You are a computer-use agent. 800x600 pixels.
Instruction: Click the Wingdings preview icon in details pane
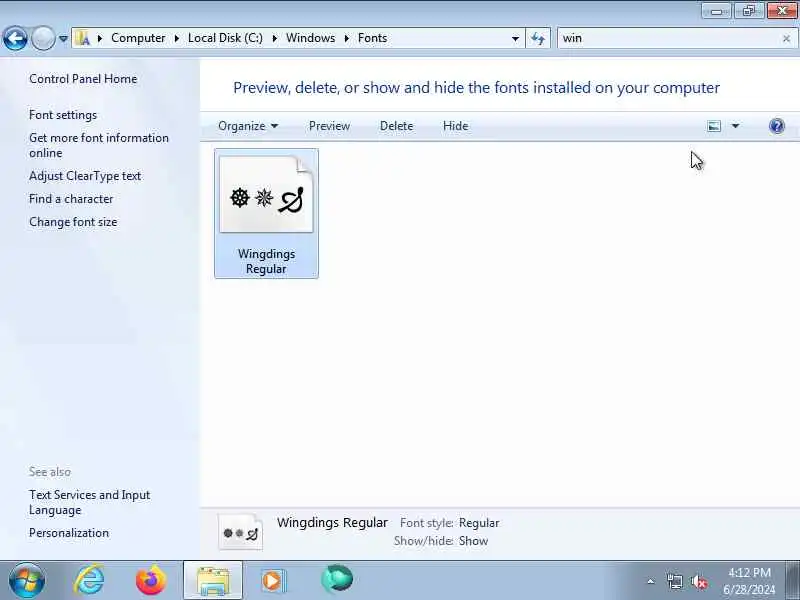(240, 532)
